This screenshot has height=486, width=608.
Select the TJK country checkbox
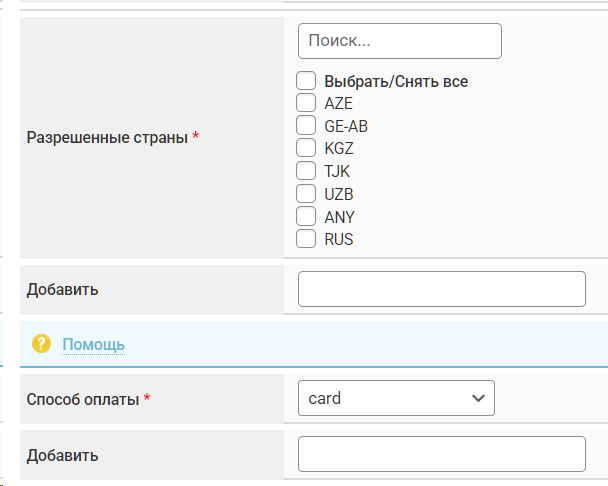pyautogui.click(x=307, y=171)
